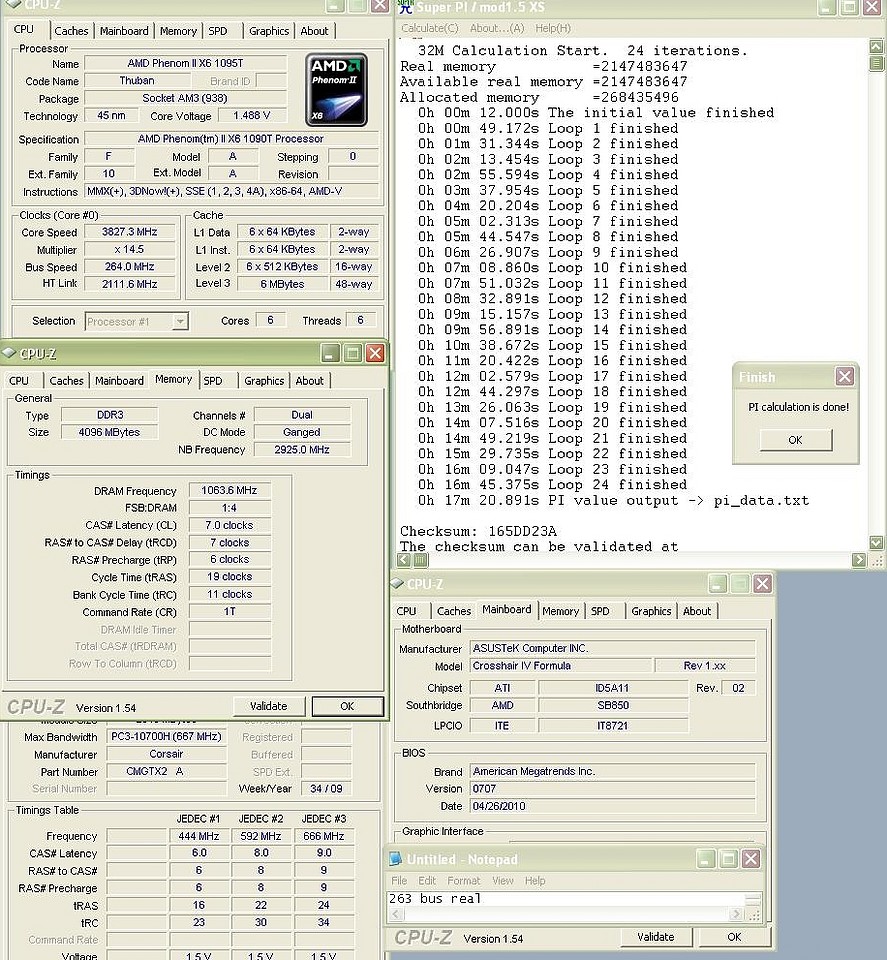887x960 pixels.
Task: Switch to Caches tab in top CPU-Z window
Action: click(x=71, y=31)
